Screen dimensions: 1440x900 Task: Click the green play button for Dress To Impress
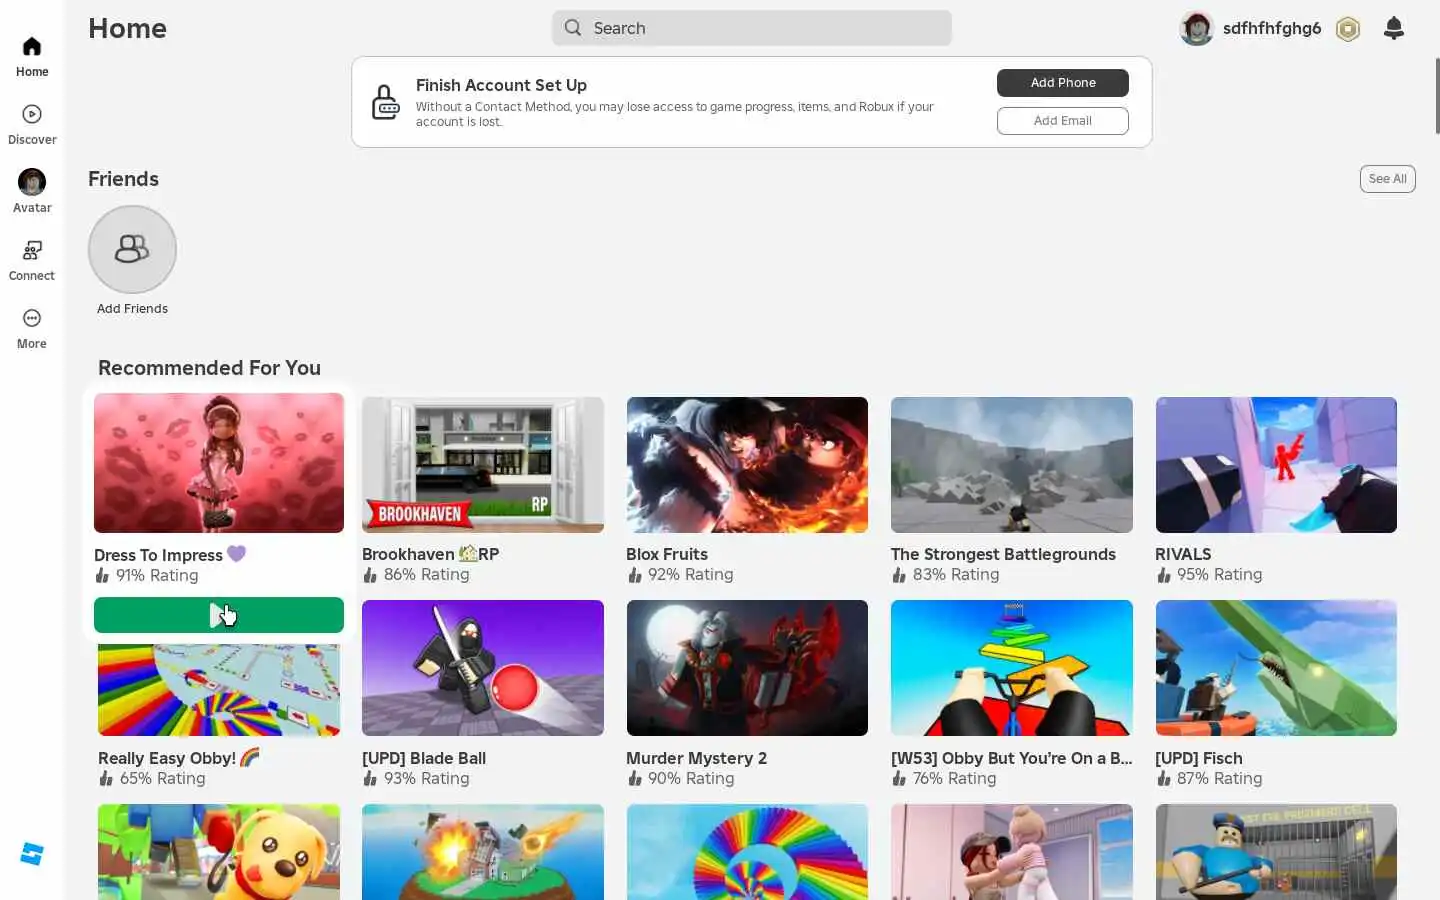click(x=219, y=615)
